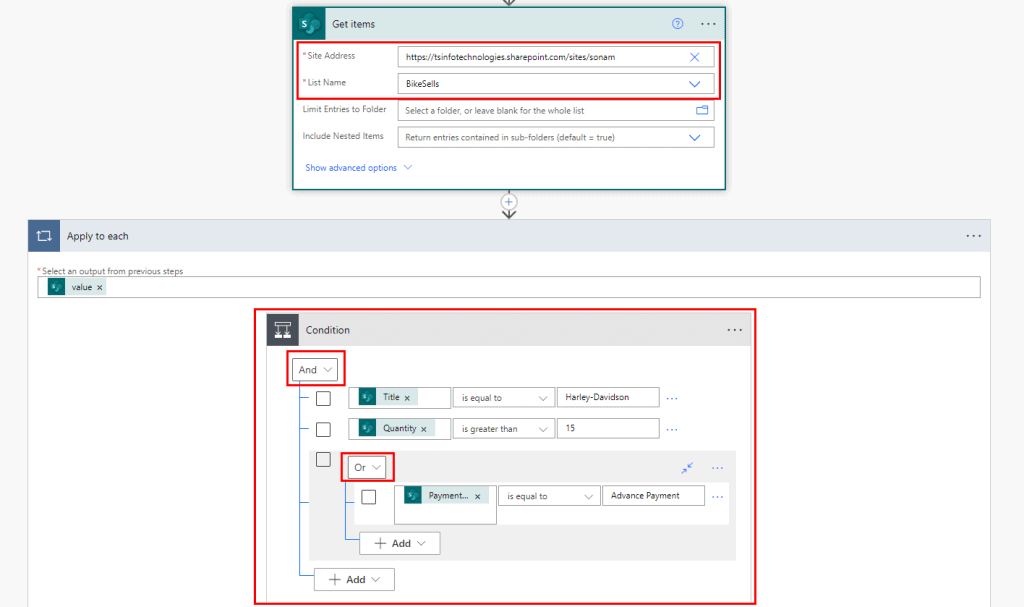Open the Get items ellipsis menu
Image resolution: width=1024 pixels, height=607 pixels.
[x=708, y=24]
